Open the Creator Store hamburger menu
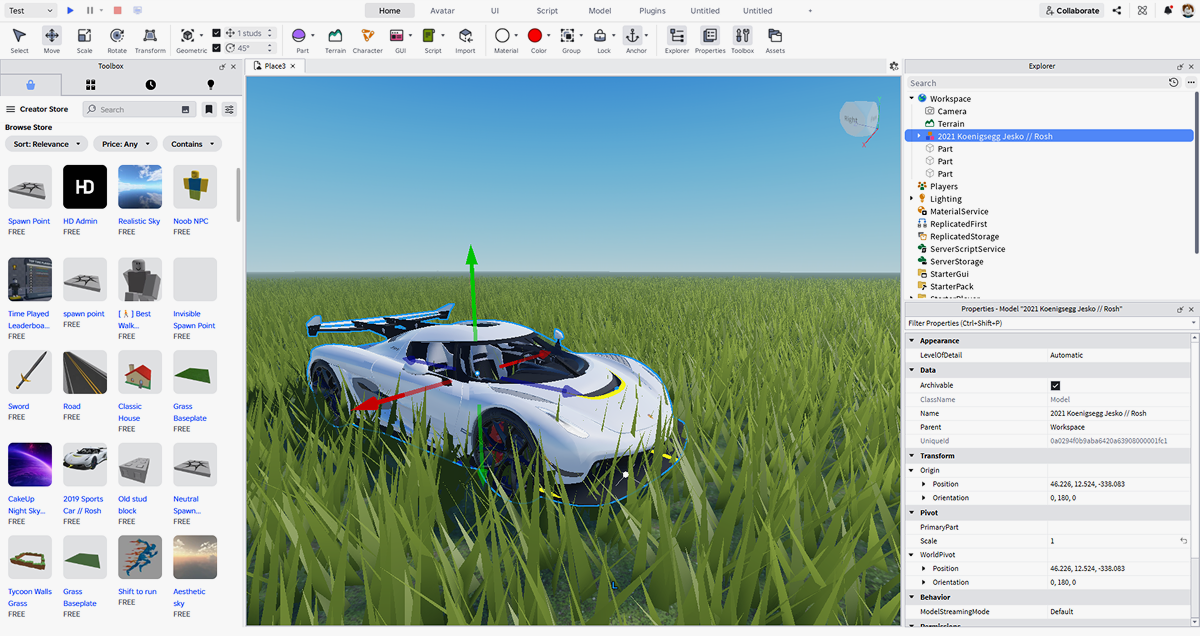The width and height of the screenshot is (1200, 636). pos(10,109)
